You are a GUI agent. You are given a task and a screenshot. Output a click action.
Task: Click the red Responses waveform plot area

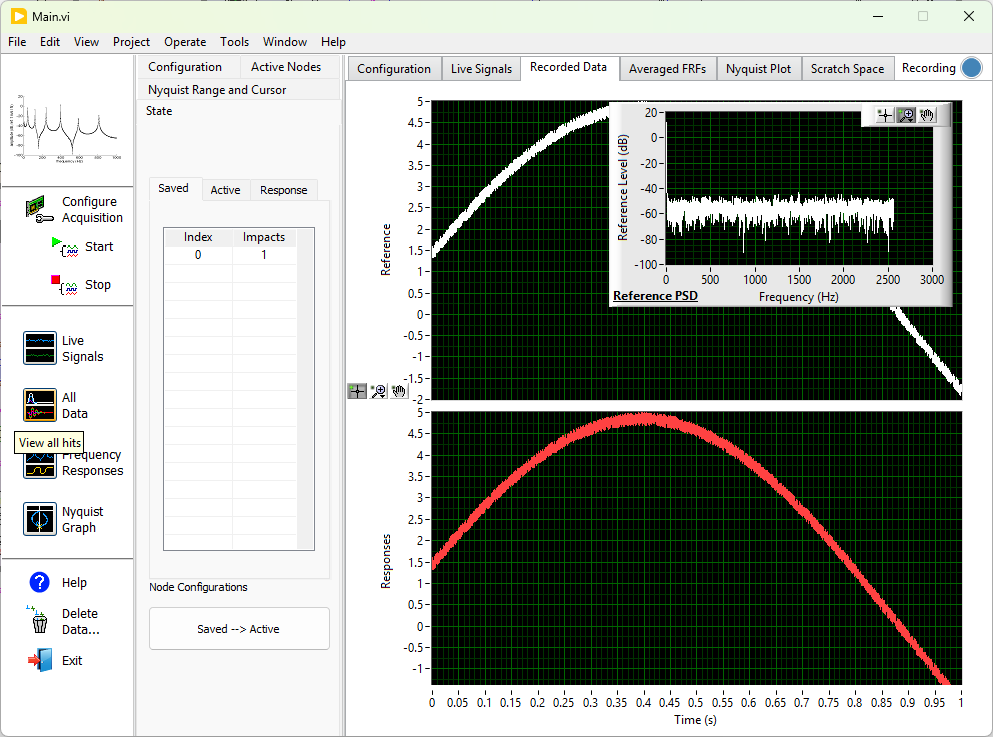697,548
